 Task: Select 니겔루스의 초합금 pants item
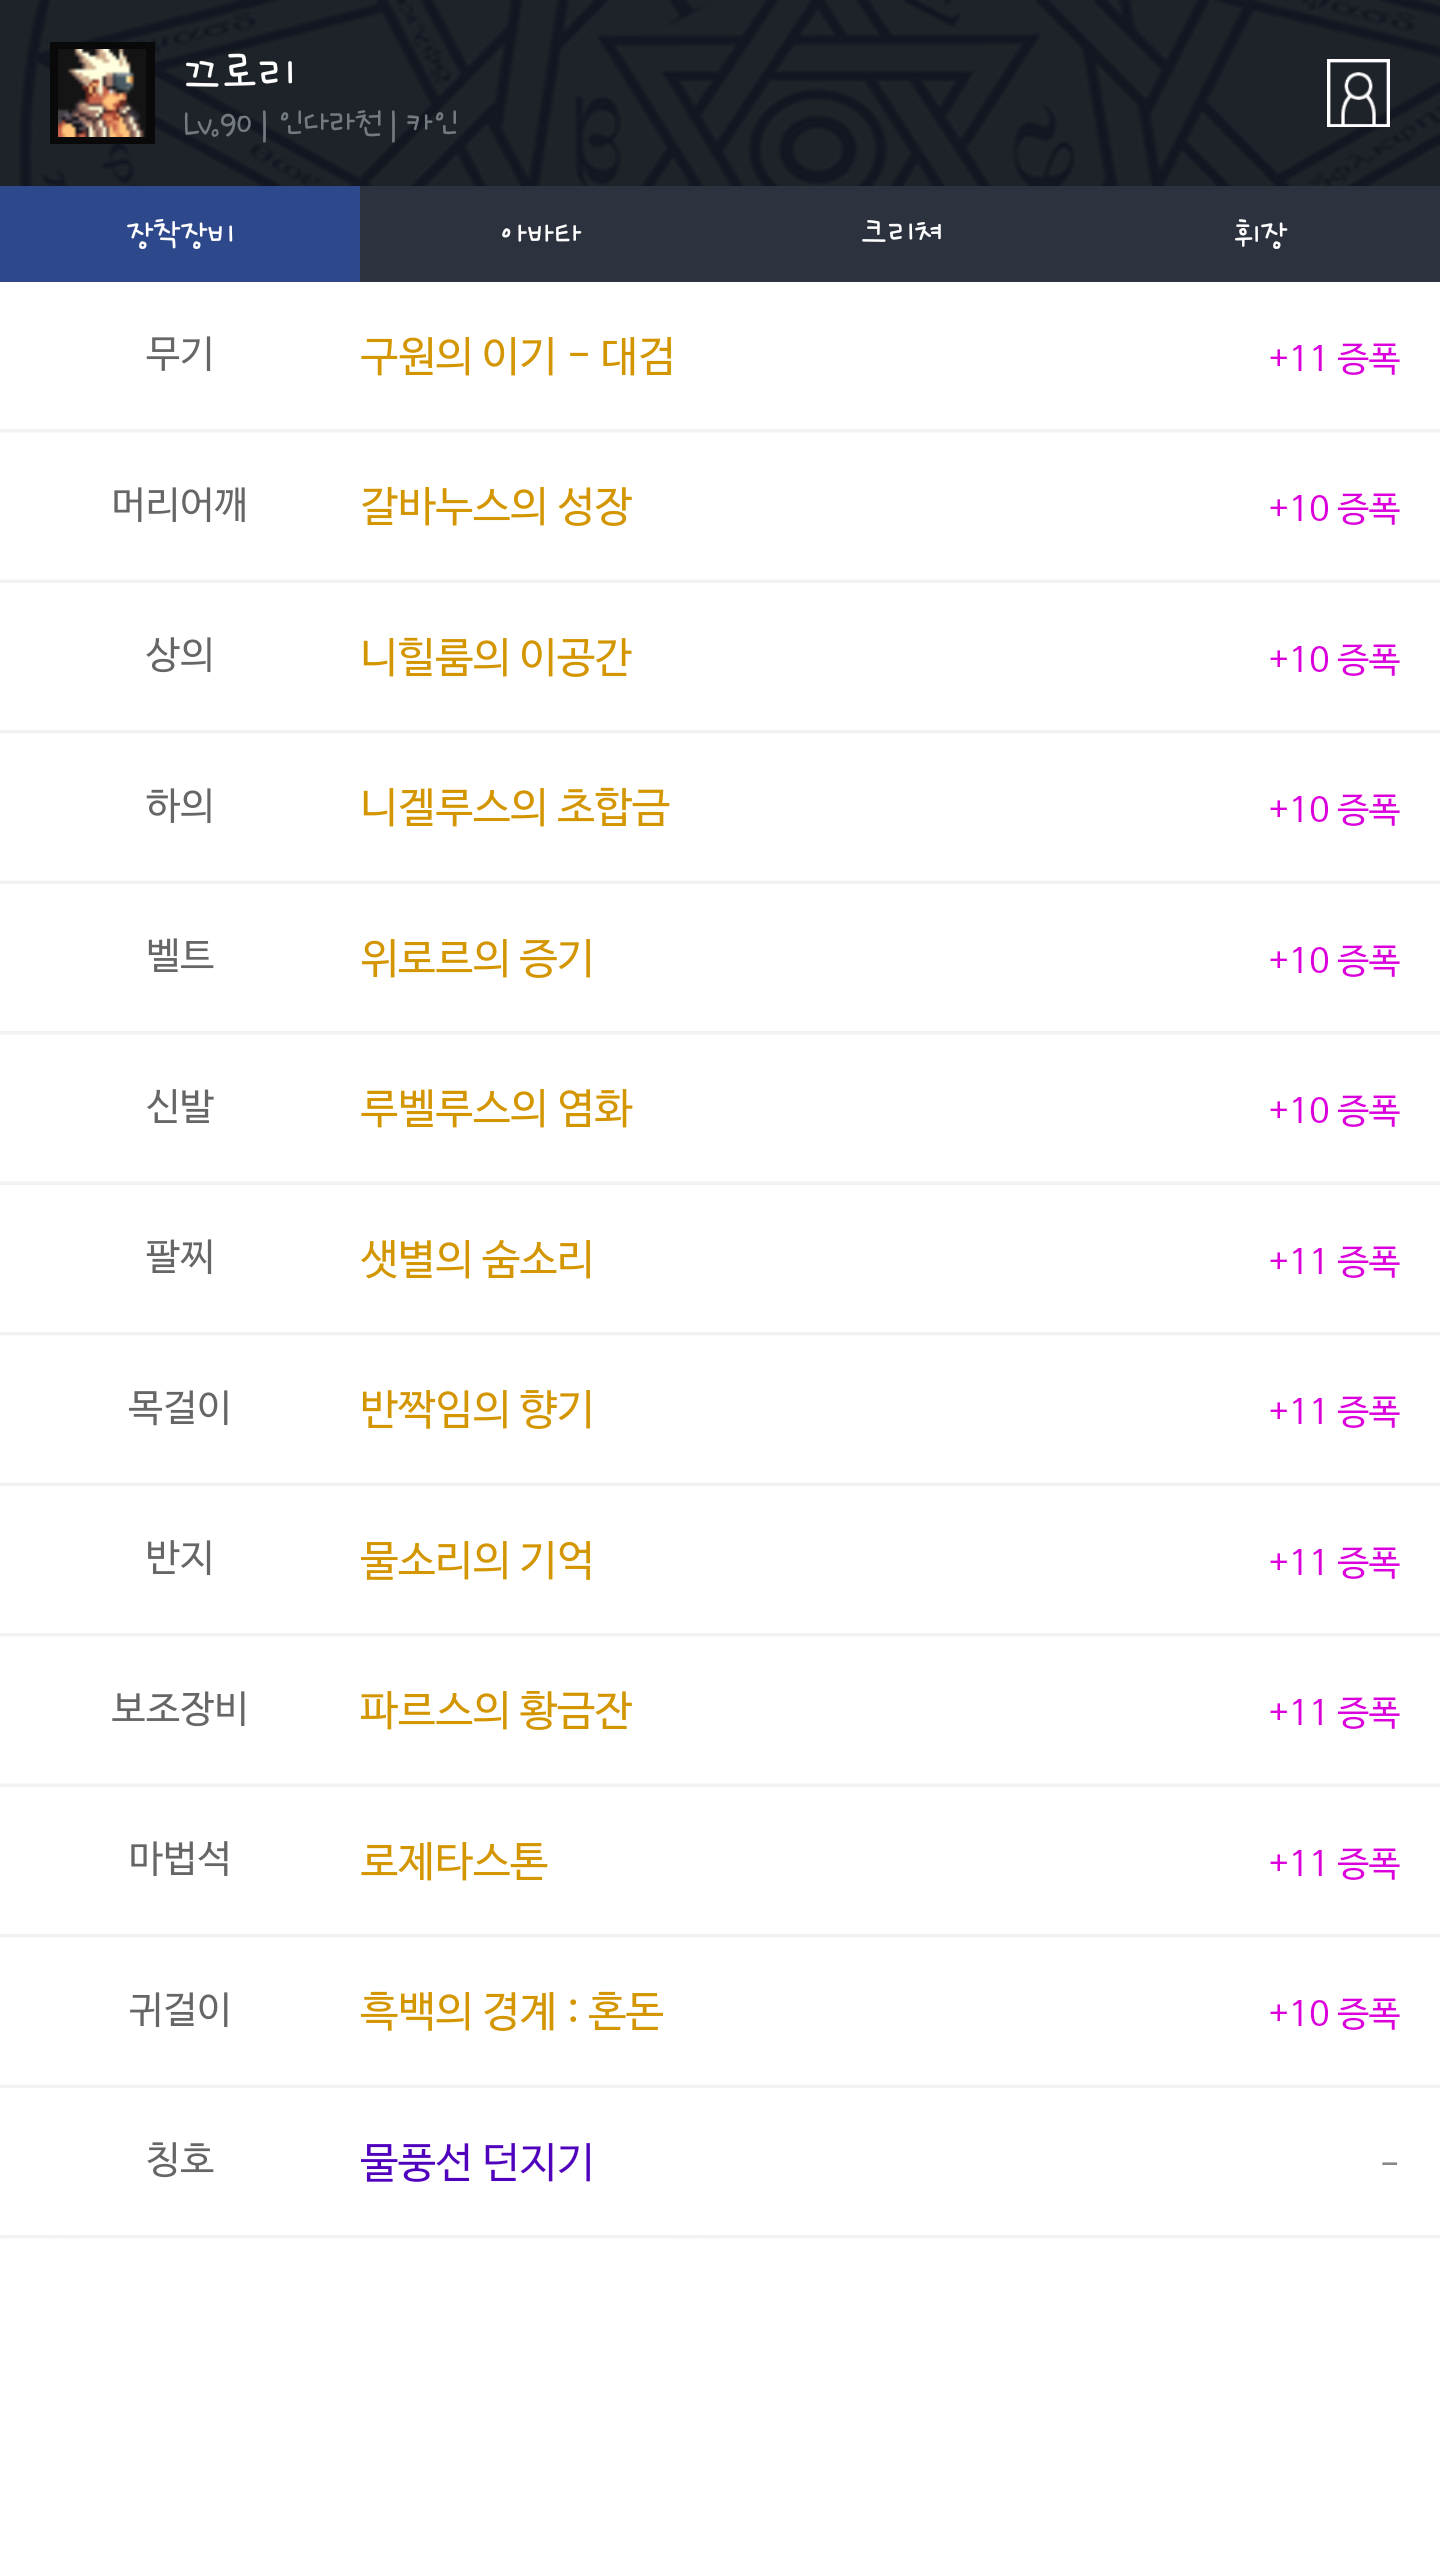coord(514,808)
